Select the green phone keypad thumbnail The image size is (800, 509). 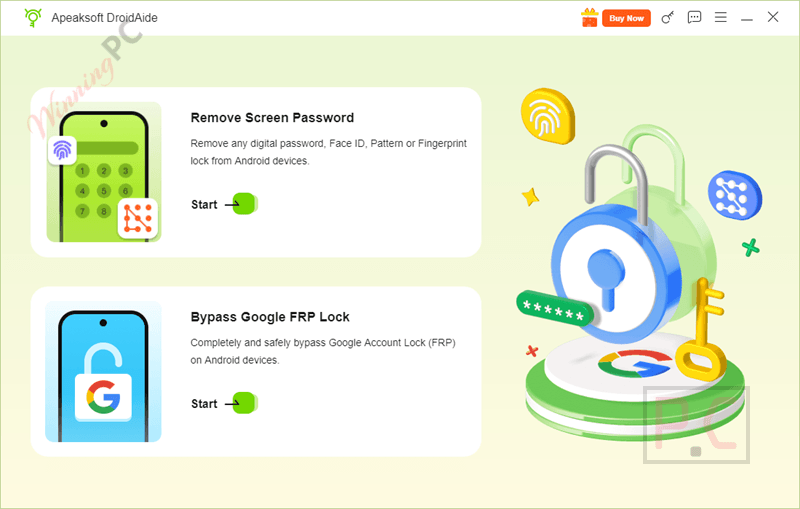104,172
